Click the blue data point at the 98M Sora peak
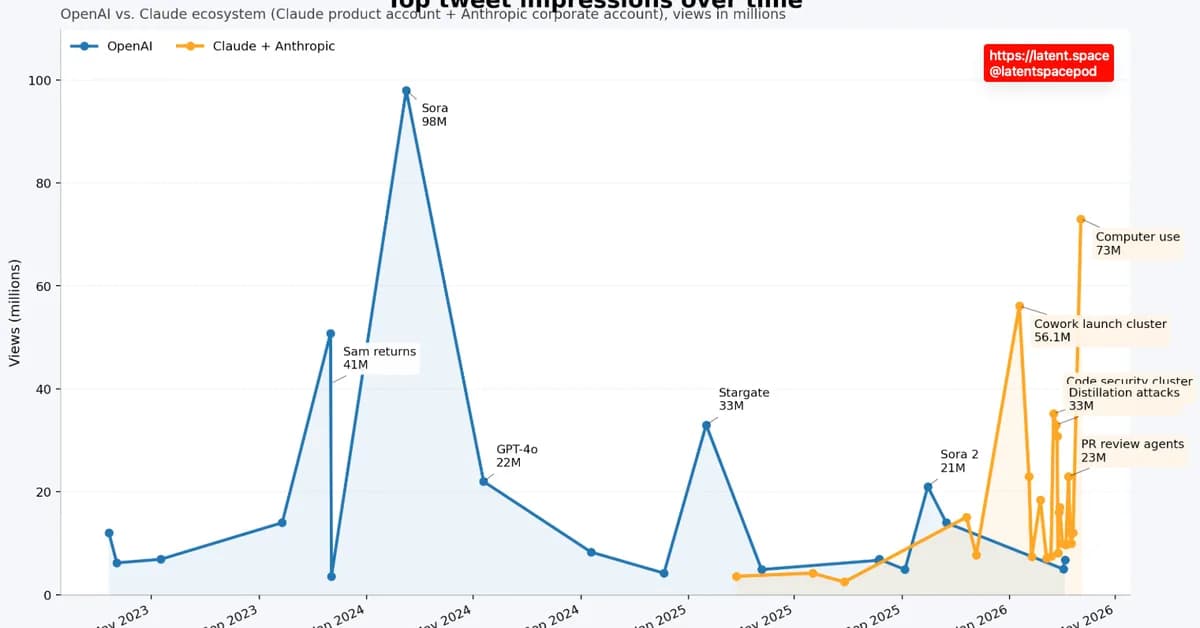The height and width of the screenshot is (628, 1200). click(406, 91)
